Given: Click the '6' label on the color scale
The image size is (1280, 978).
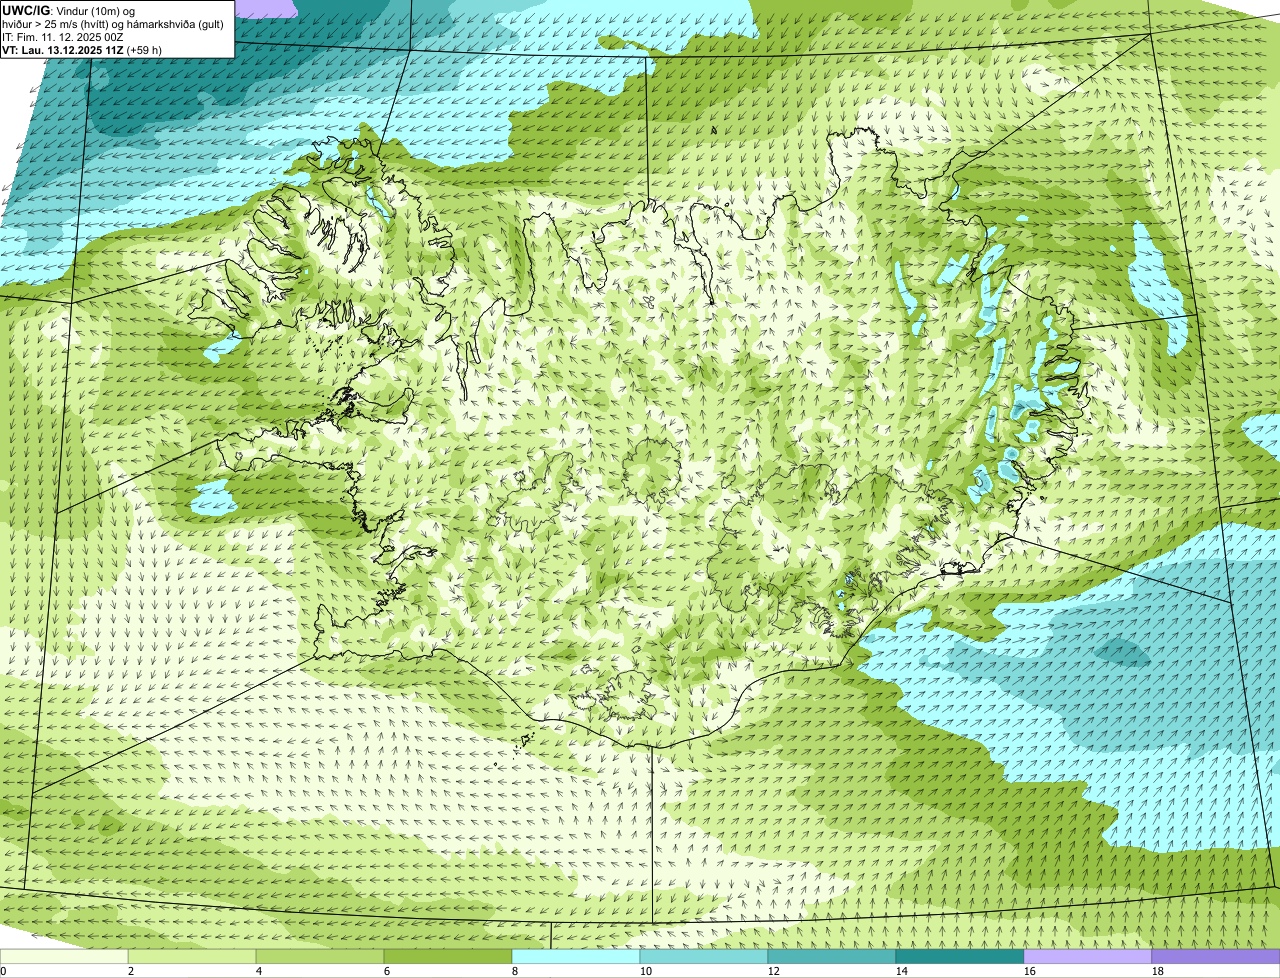Looking at the screenshot, I should coord(387,971).
